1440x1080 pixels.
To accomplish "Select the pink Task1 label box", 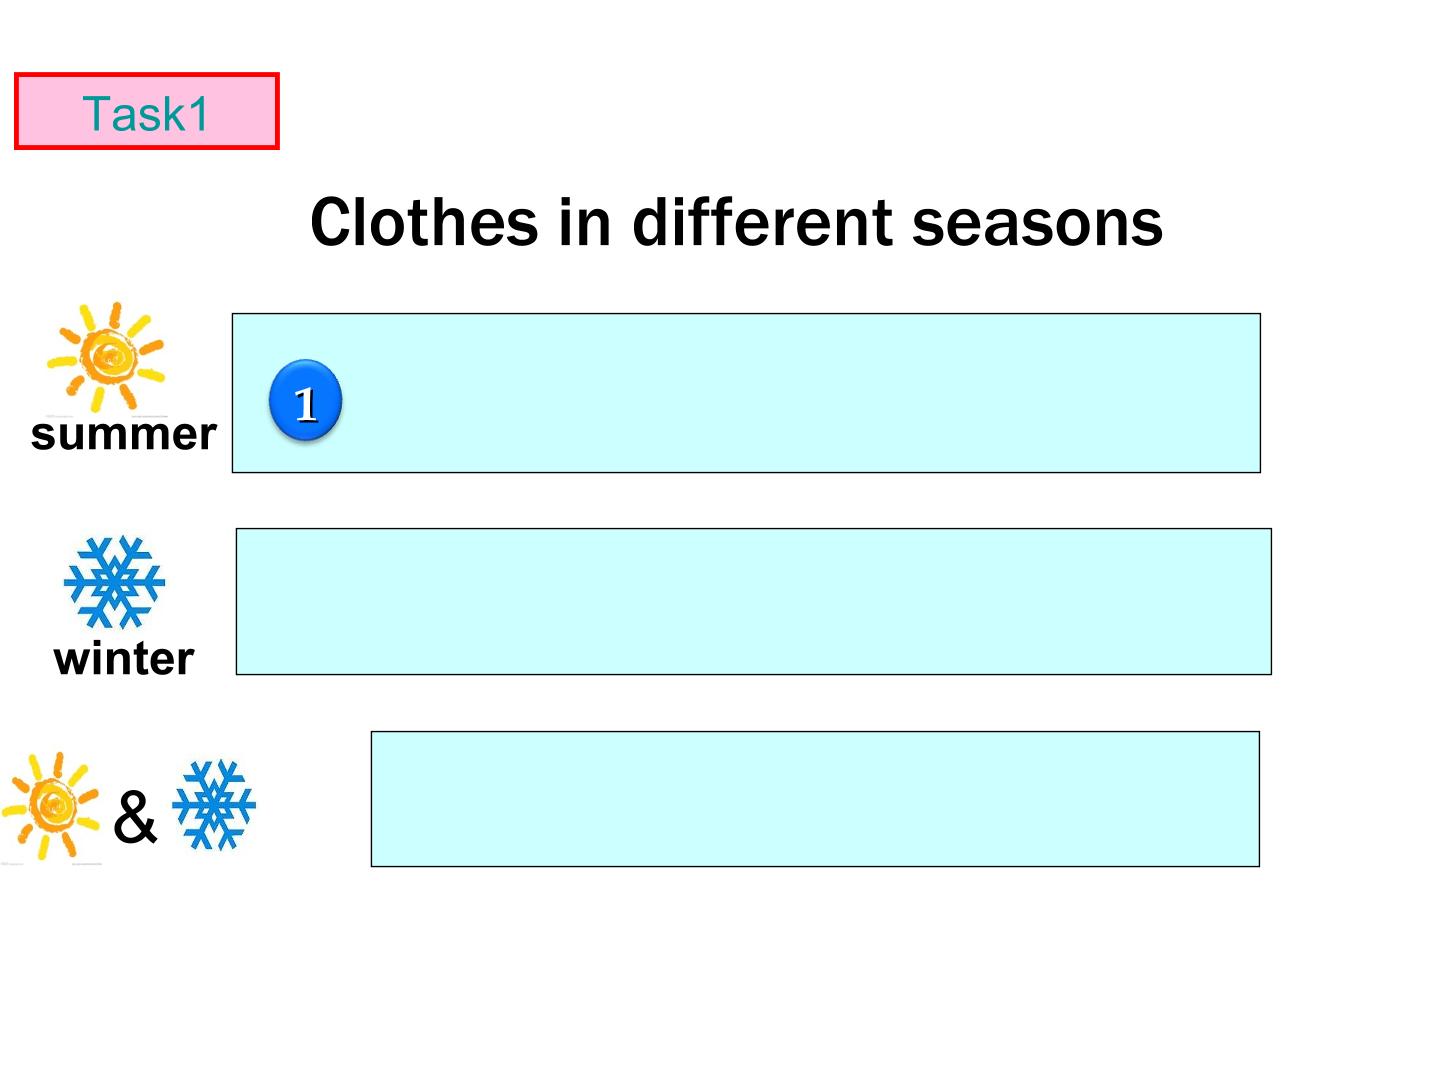I will [x=147, y=111].
